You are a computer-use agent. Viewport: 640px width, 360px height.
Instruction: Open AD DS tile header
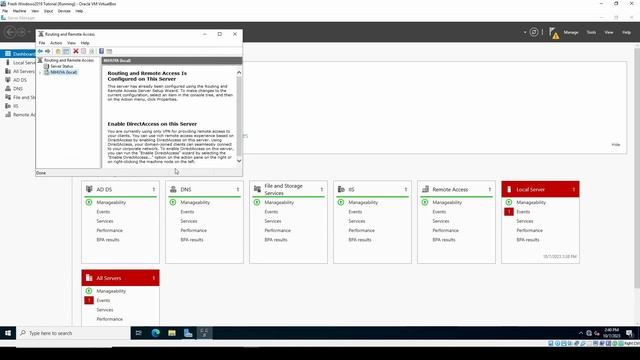[120, 189]
